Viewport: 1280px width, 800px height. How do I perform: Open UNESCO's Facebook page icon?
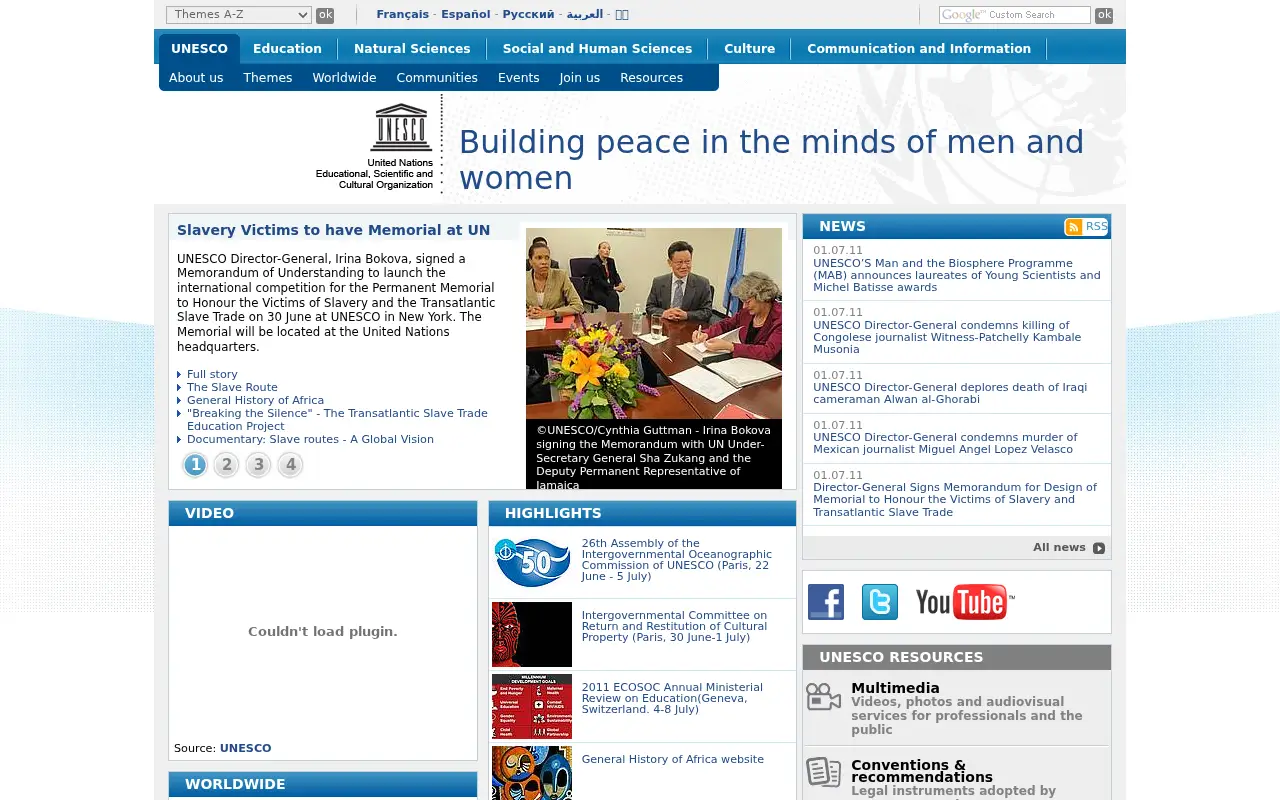tap(826, 602)
